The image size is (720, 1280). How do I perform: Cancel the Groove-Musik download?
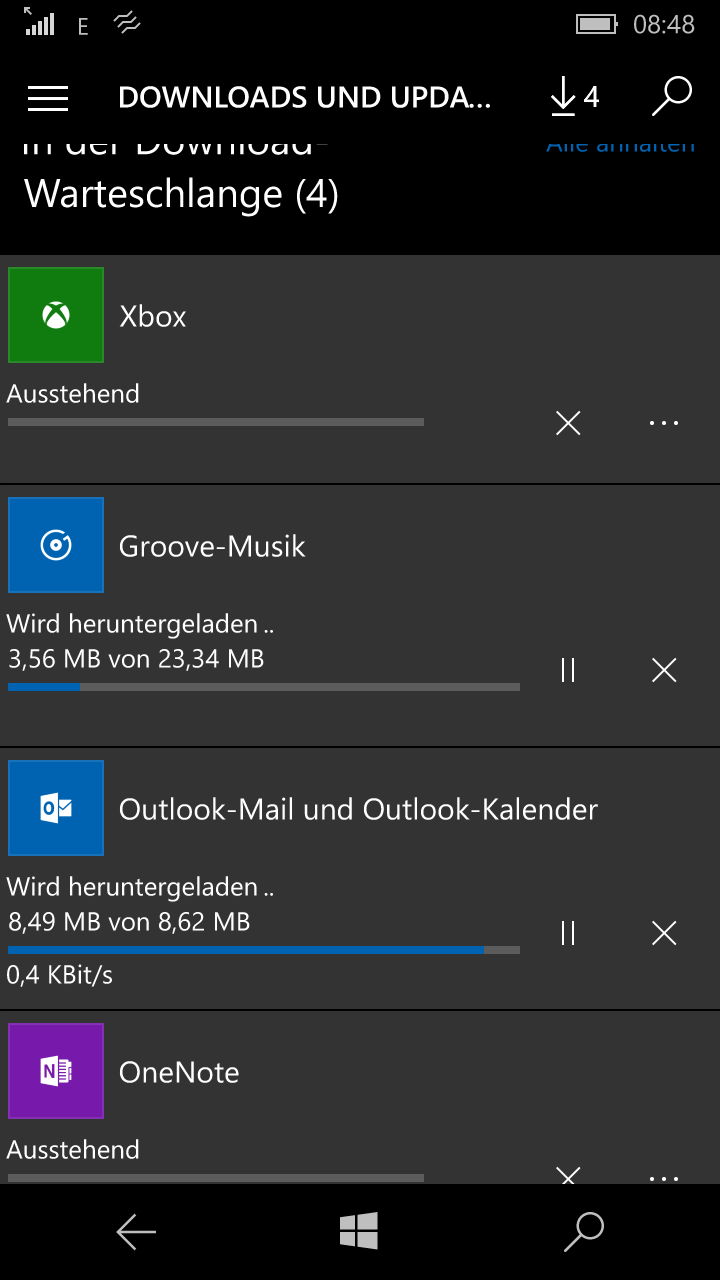click(x=664, y=670)
